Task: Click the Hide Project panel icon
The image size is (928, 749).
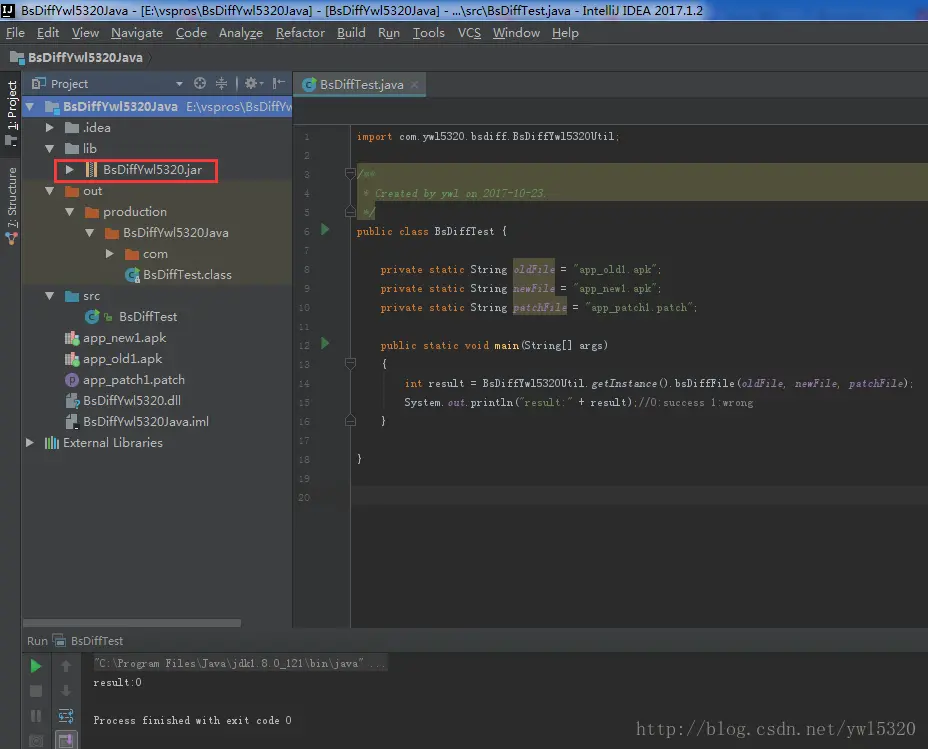Action: click(x=279, y=84)
